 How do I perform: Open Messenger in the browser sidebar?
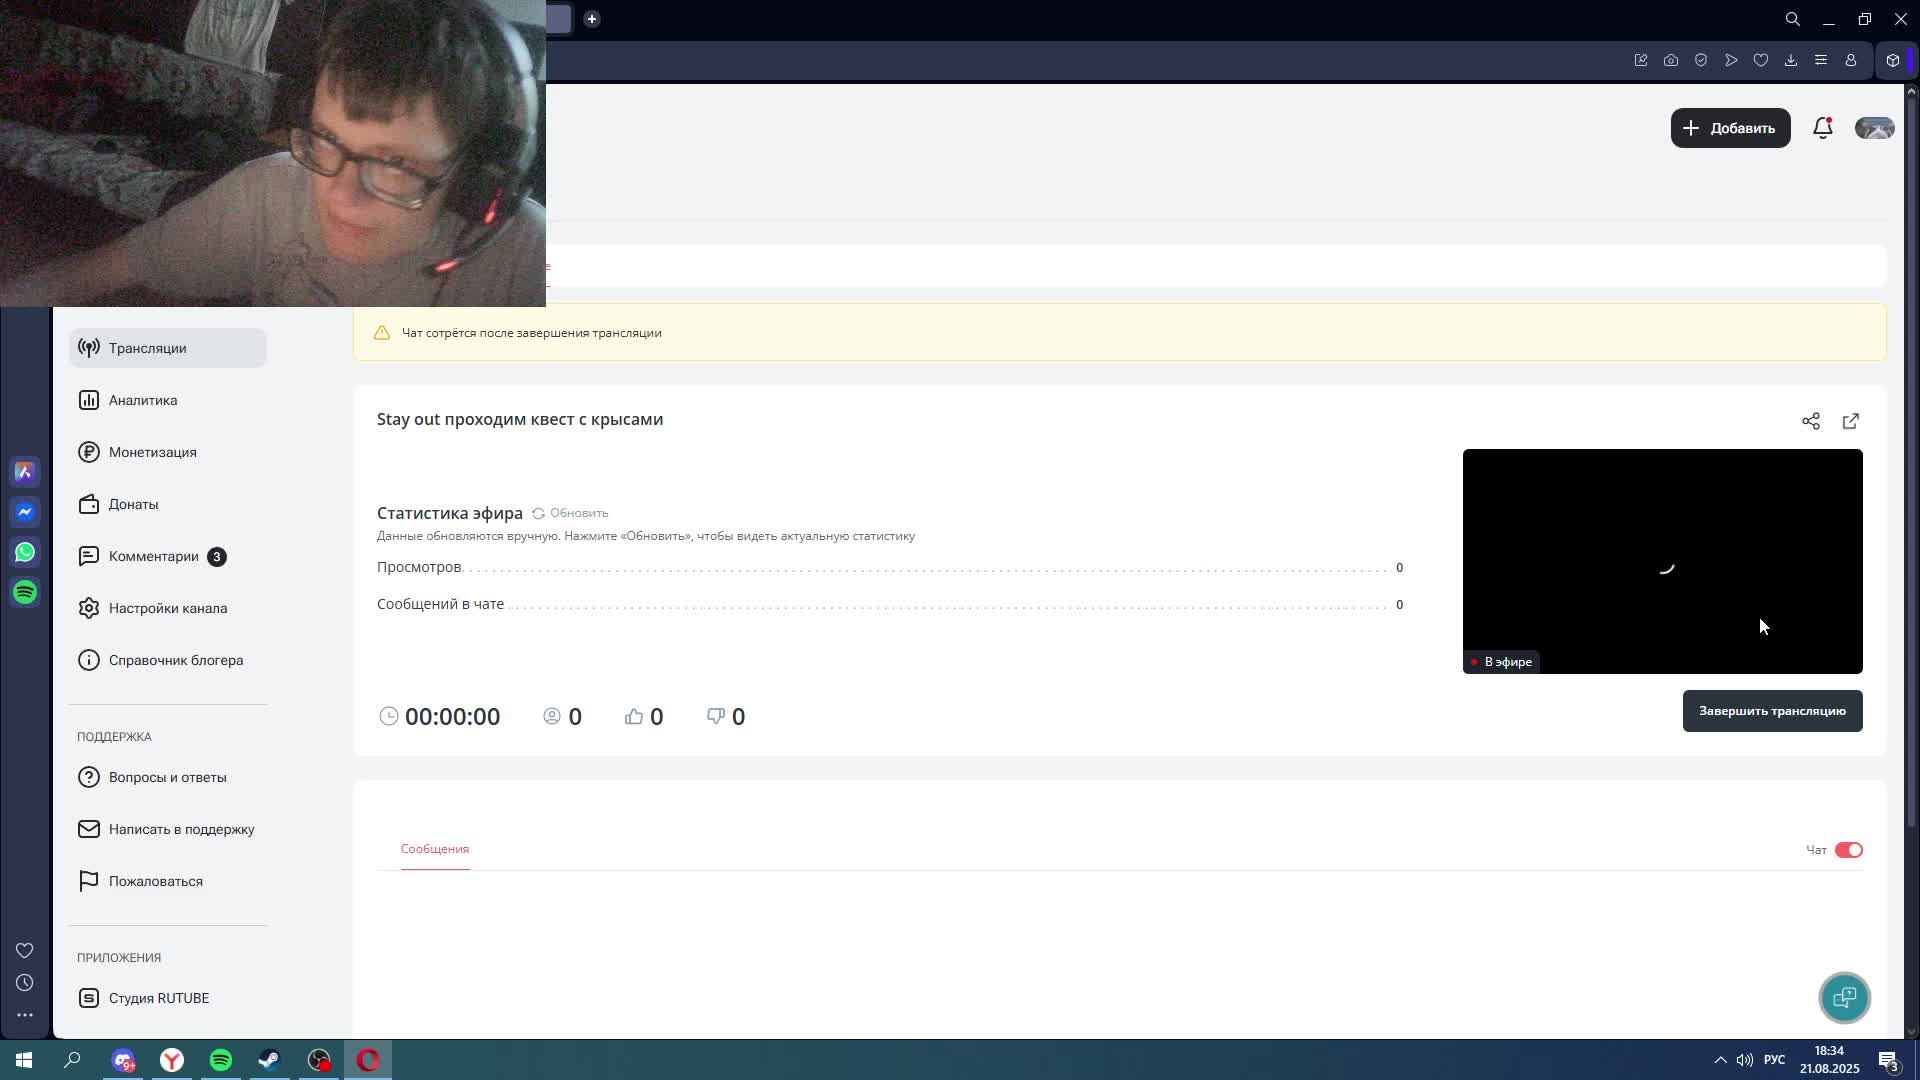[25, 512]
